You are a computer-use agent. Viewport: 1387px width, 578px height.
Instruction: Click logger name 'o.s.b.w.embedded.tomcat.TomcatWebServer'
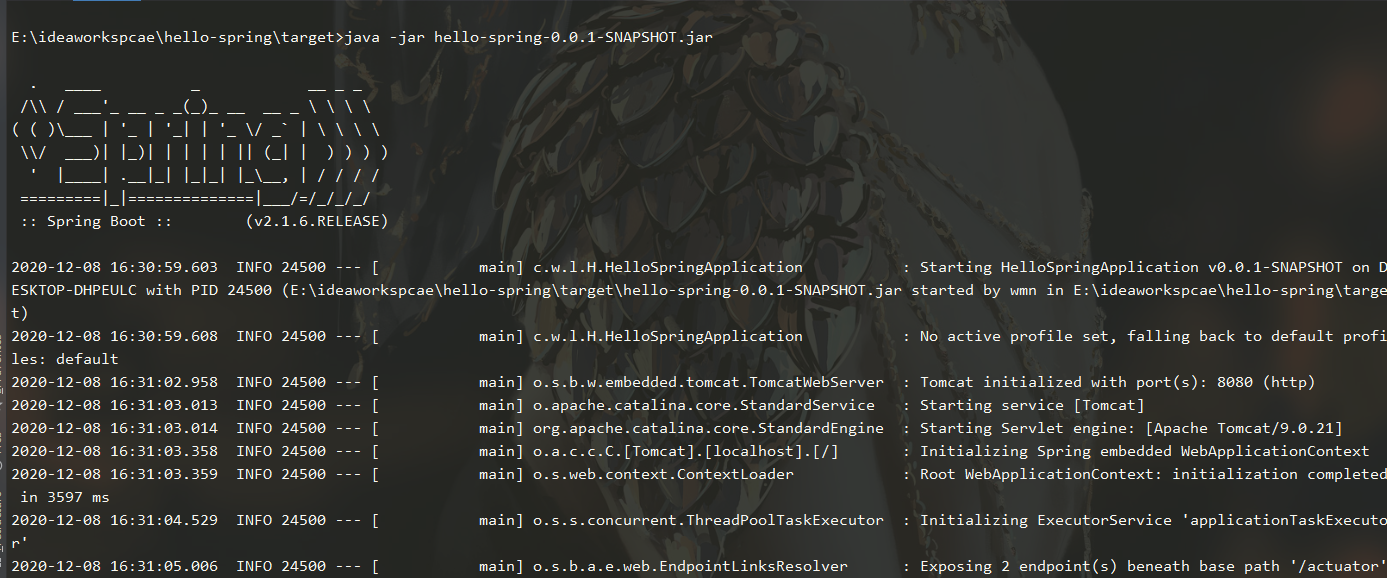[x=708, y=382]
